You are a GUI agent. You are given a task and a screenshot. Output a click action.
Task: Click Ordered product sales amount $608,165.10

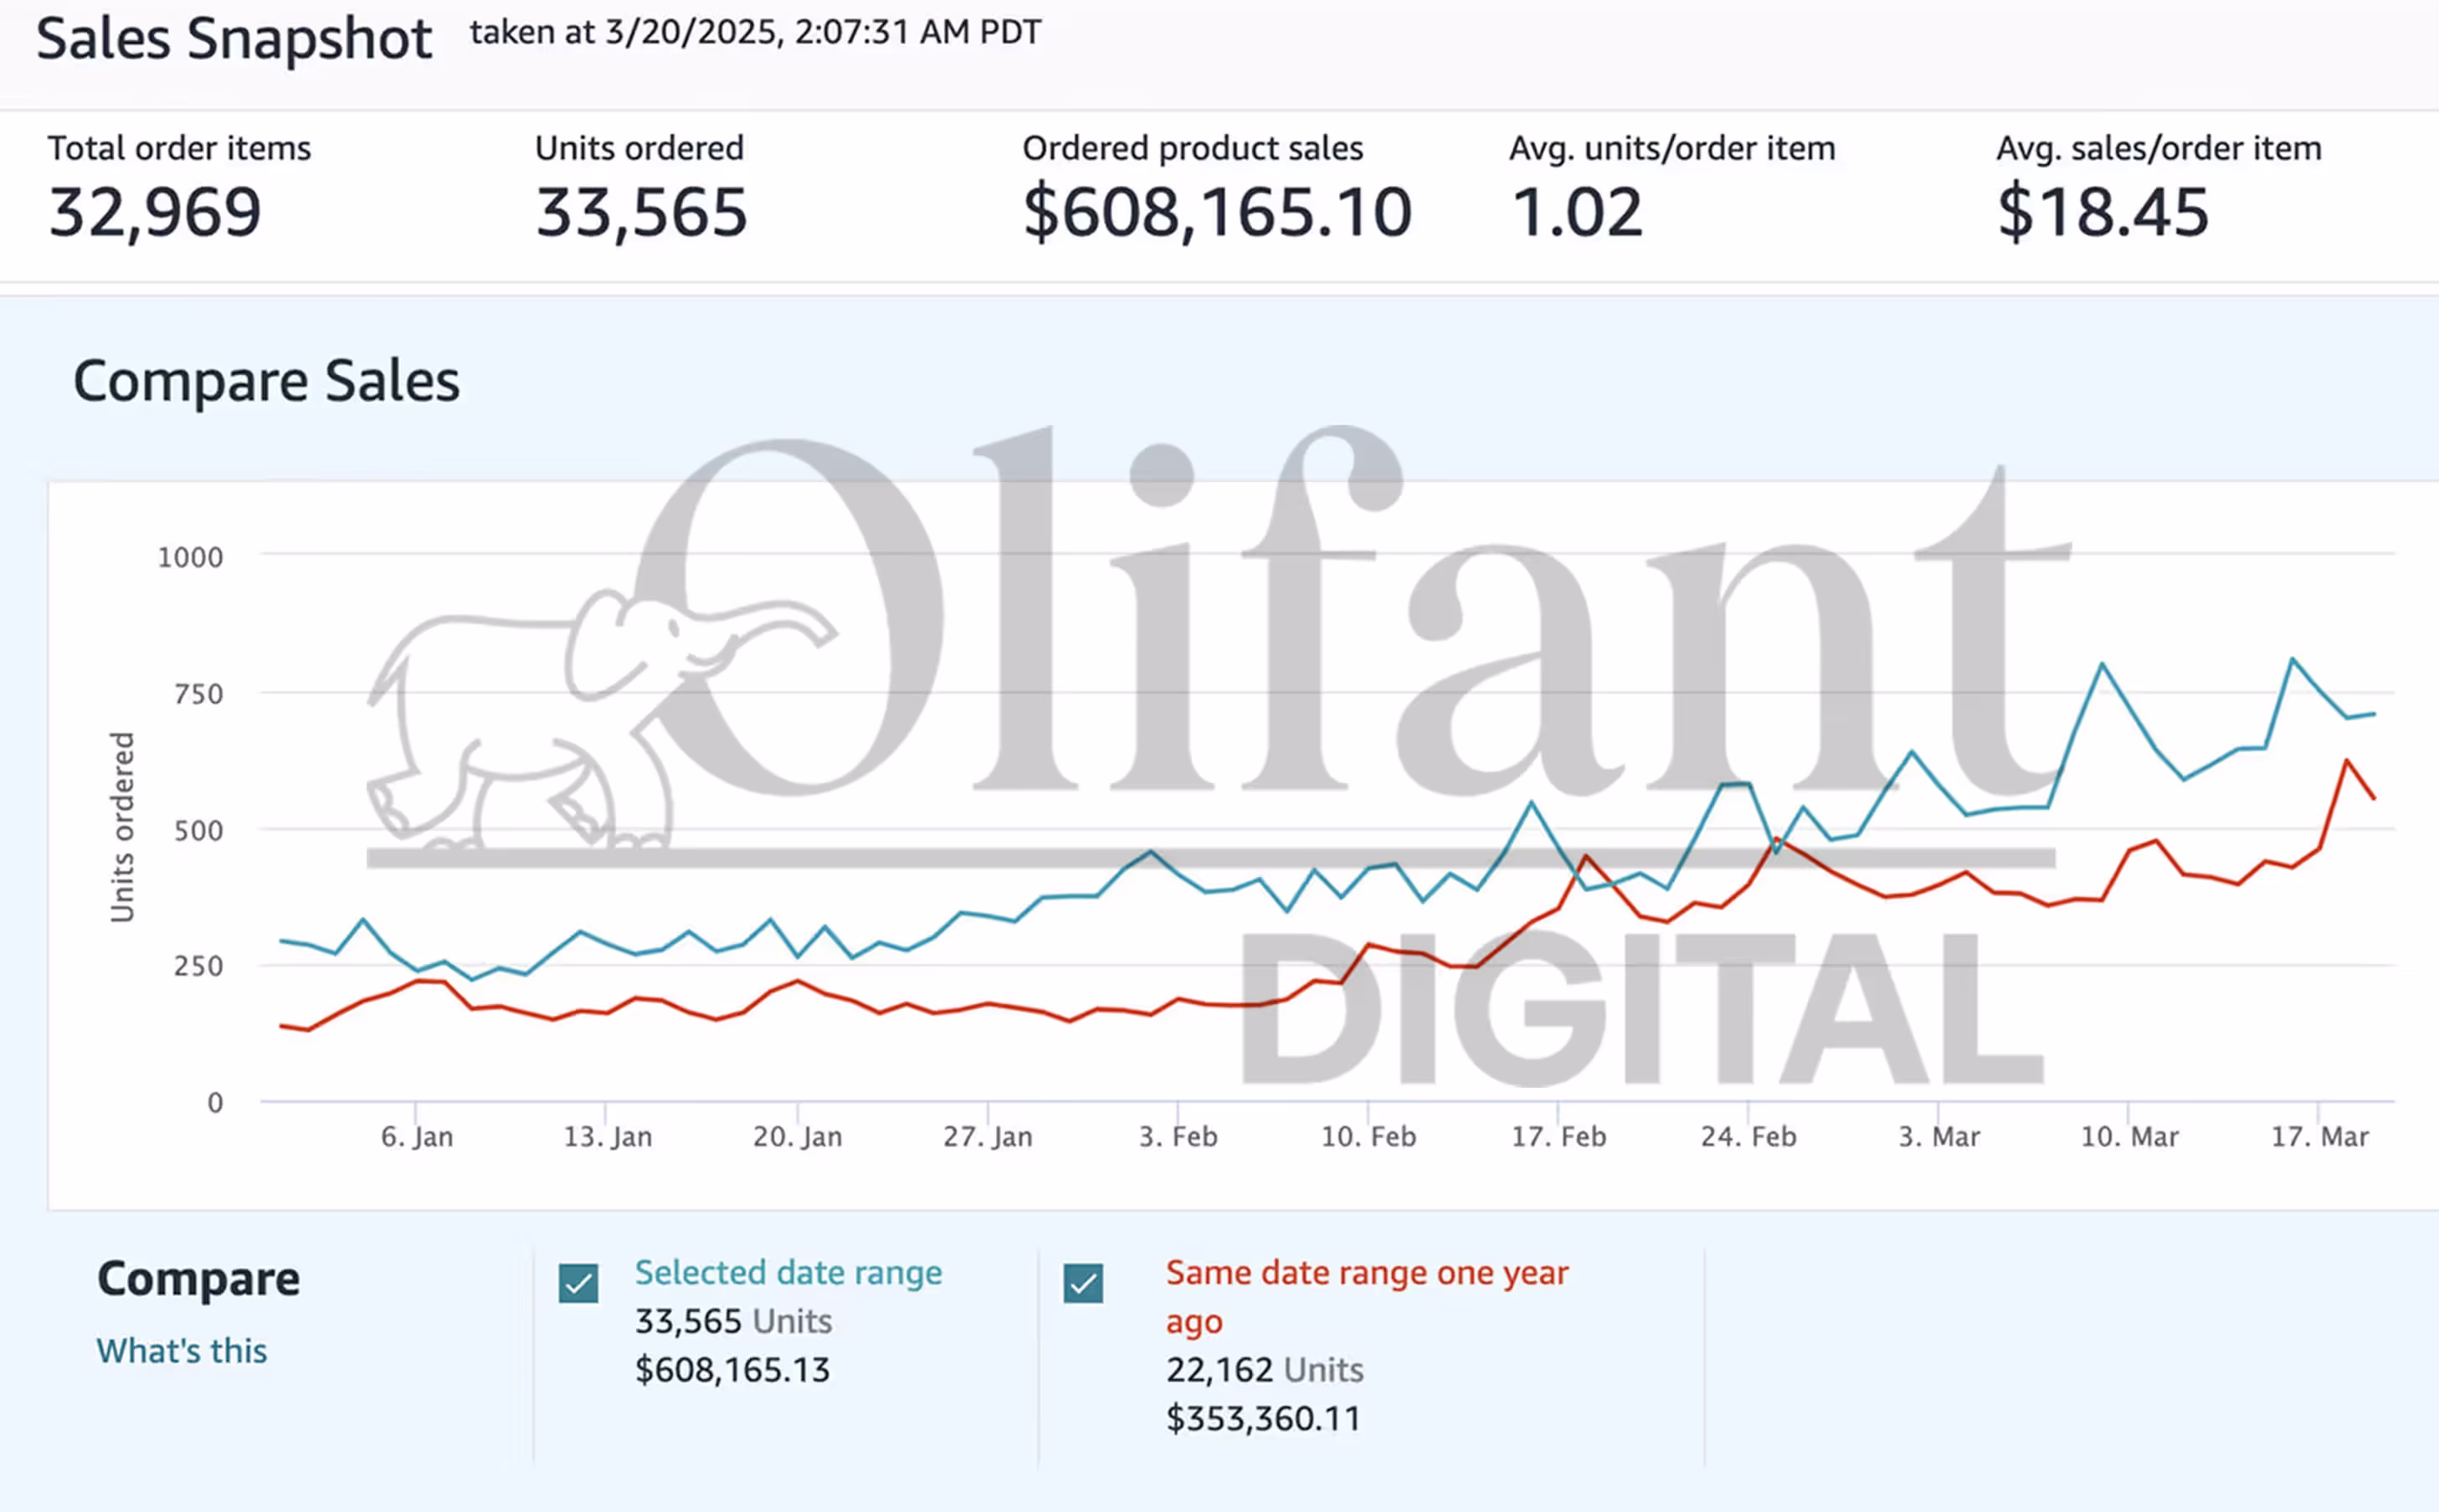coord(1216,213)
